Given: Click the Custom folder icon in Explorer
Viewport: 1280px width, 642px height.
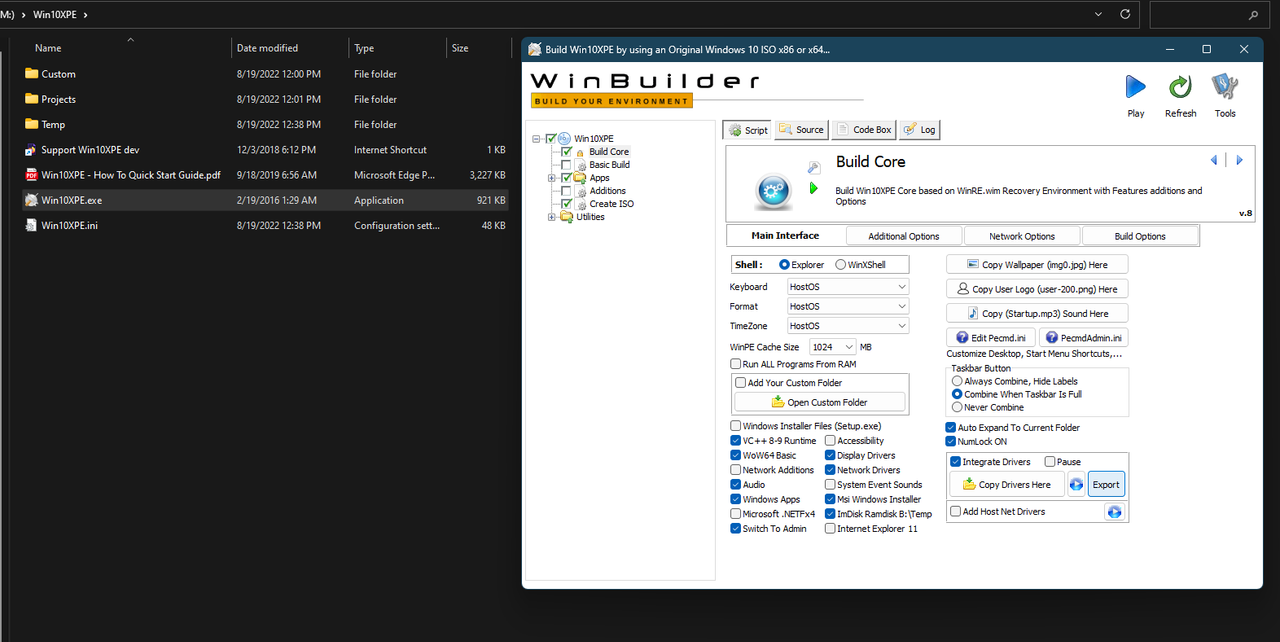Looking at the screenshot, I should [x=31, y=74].
